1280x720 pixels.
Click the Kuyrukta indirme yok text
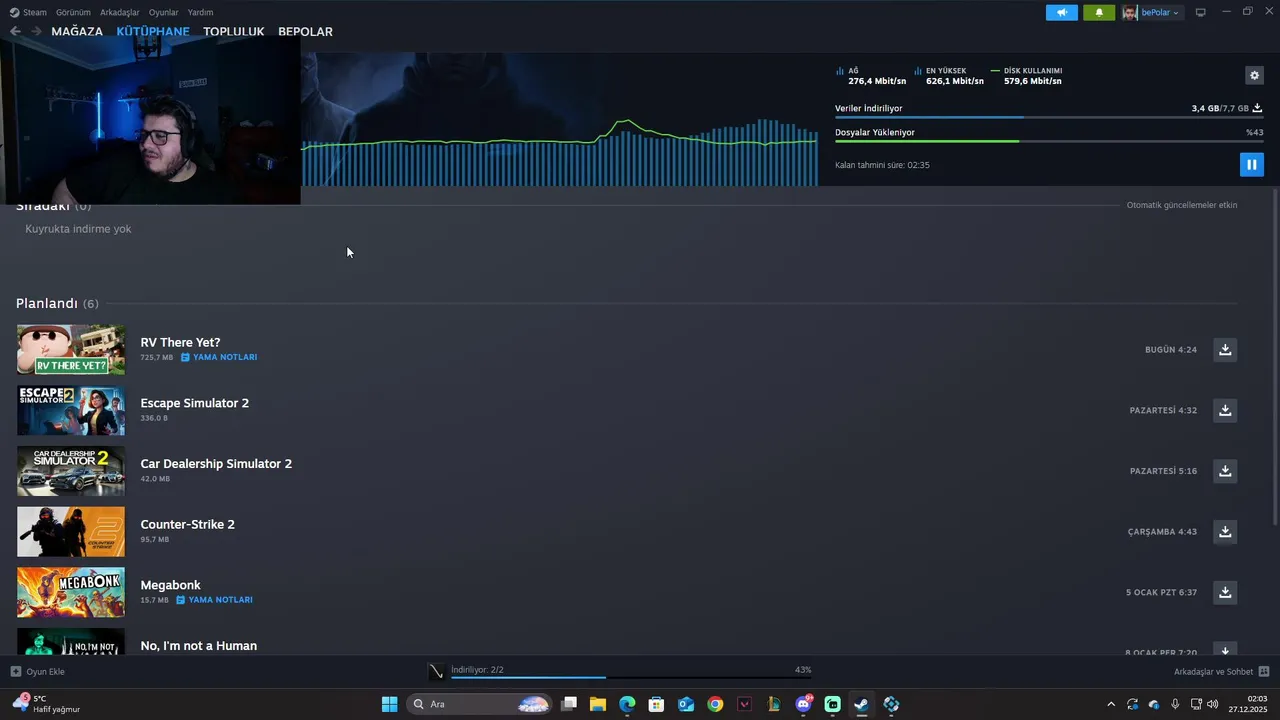point(78,229)
